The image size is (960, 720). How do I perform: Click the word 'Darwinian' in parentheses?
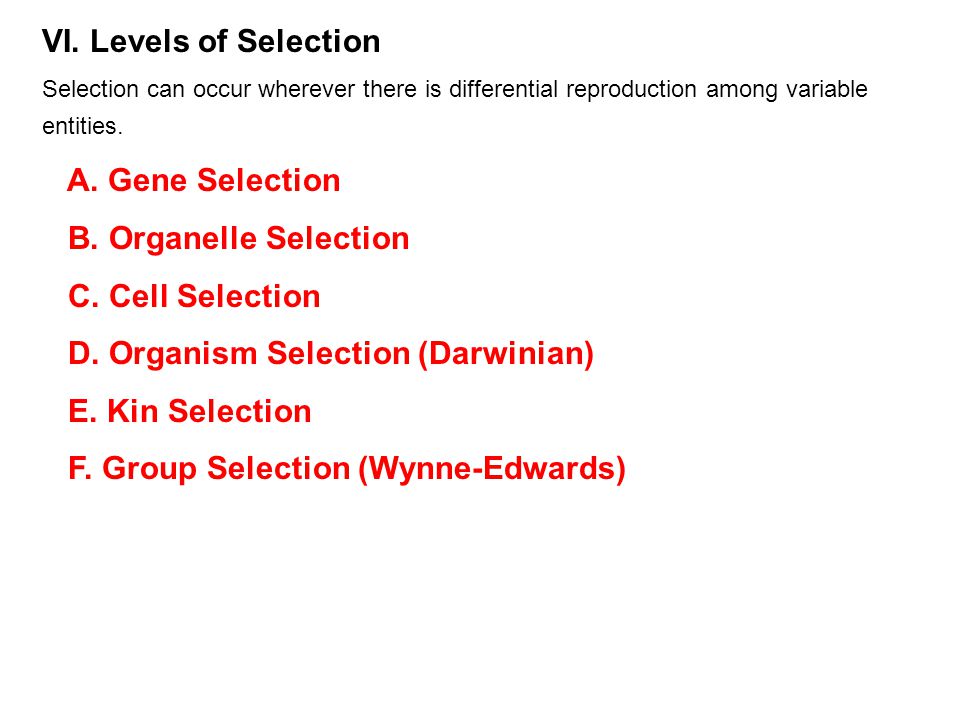point(506,354)
